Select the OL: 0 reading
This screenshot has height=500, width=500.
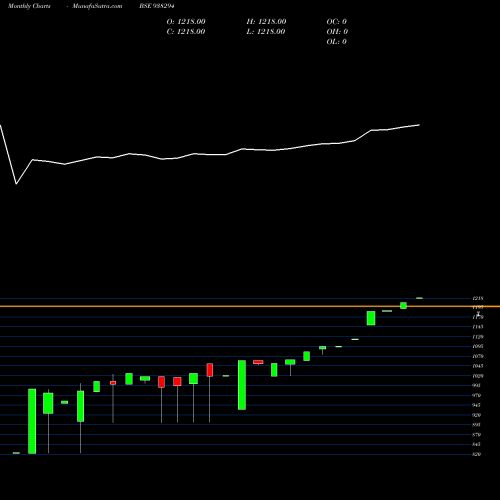(337, 42)
